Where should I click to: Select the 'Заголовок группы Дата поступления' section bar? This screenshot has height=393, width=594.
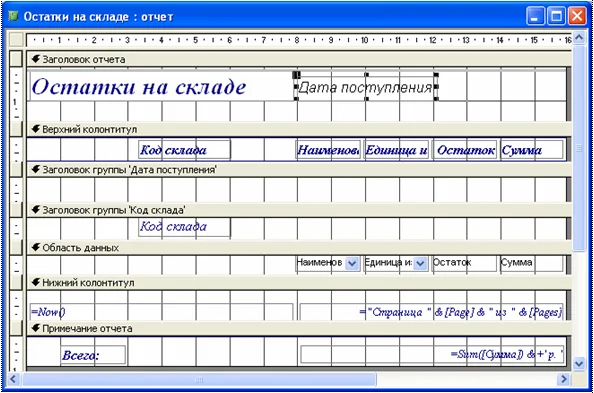click(299, 170)
